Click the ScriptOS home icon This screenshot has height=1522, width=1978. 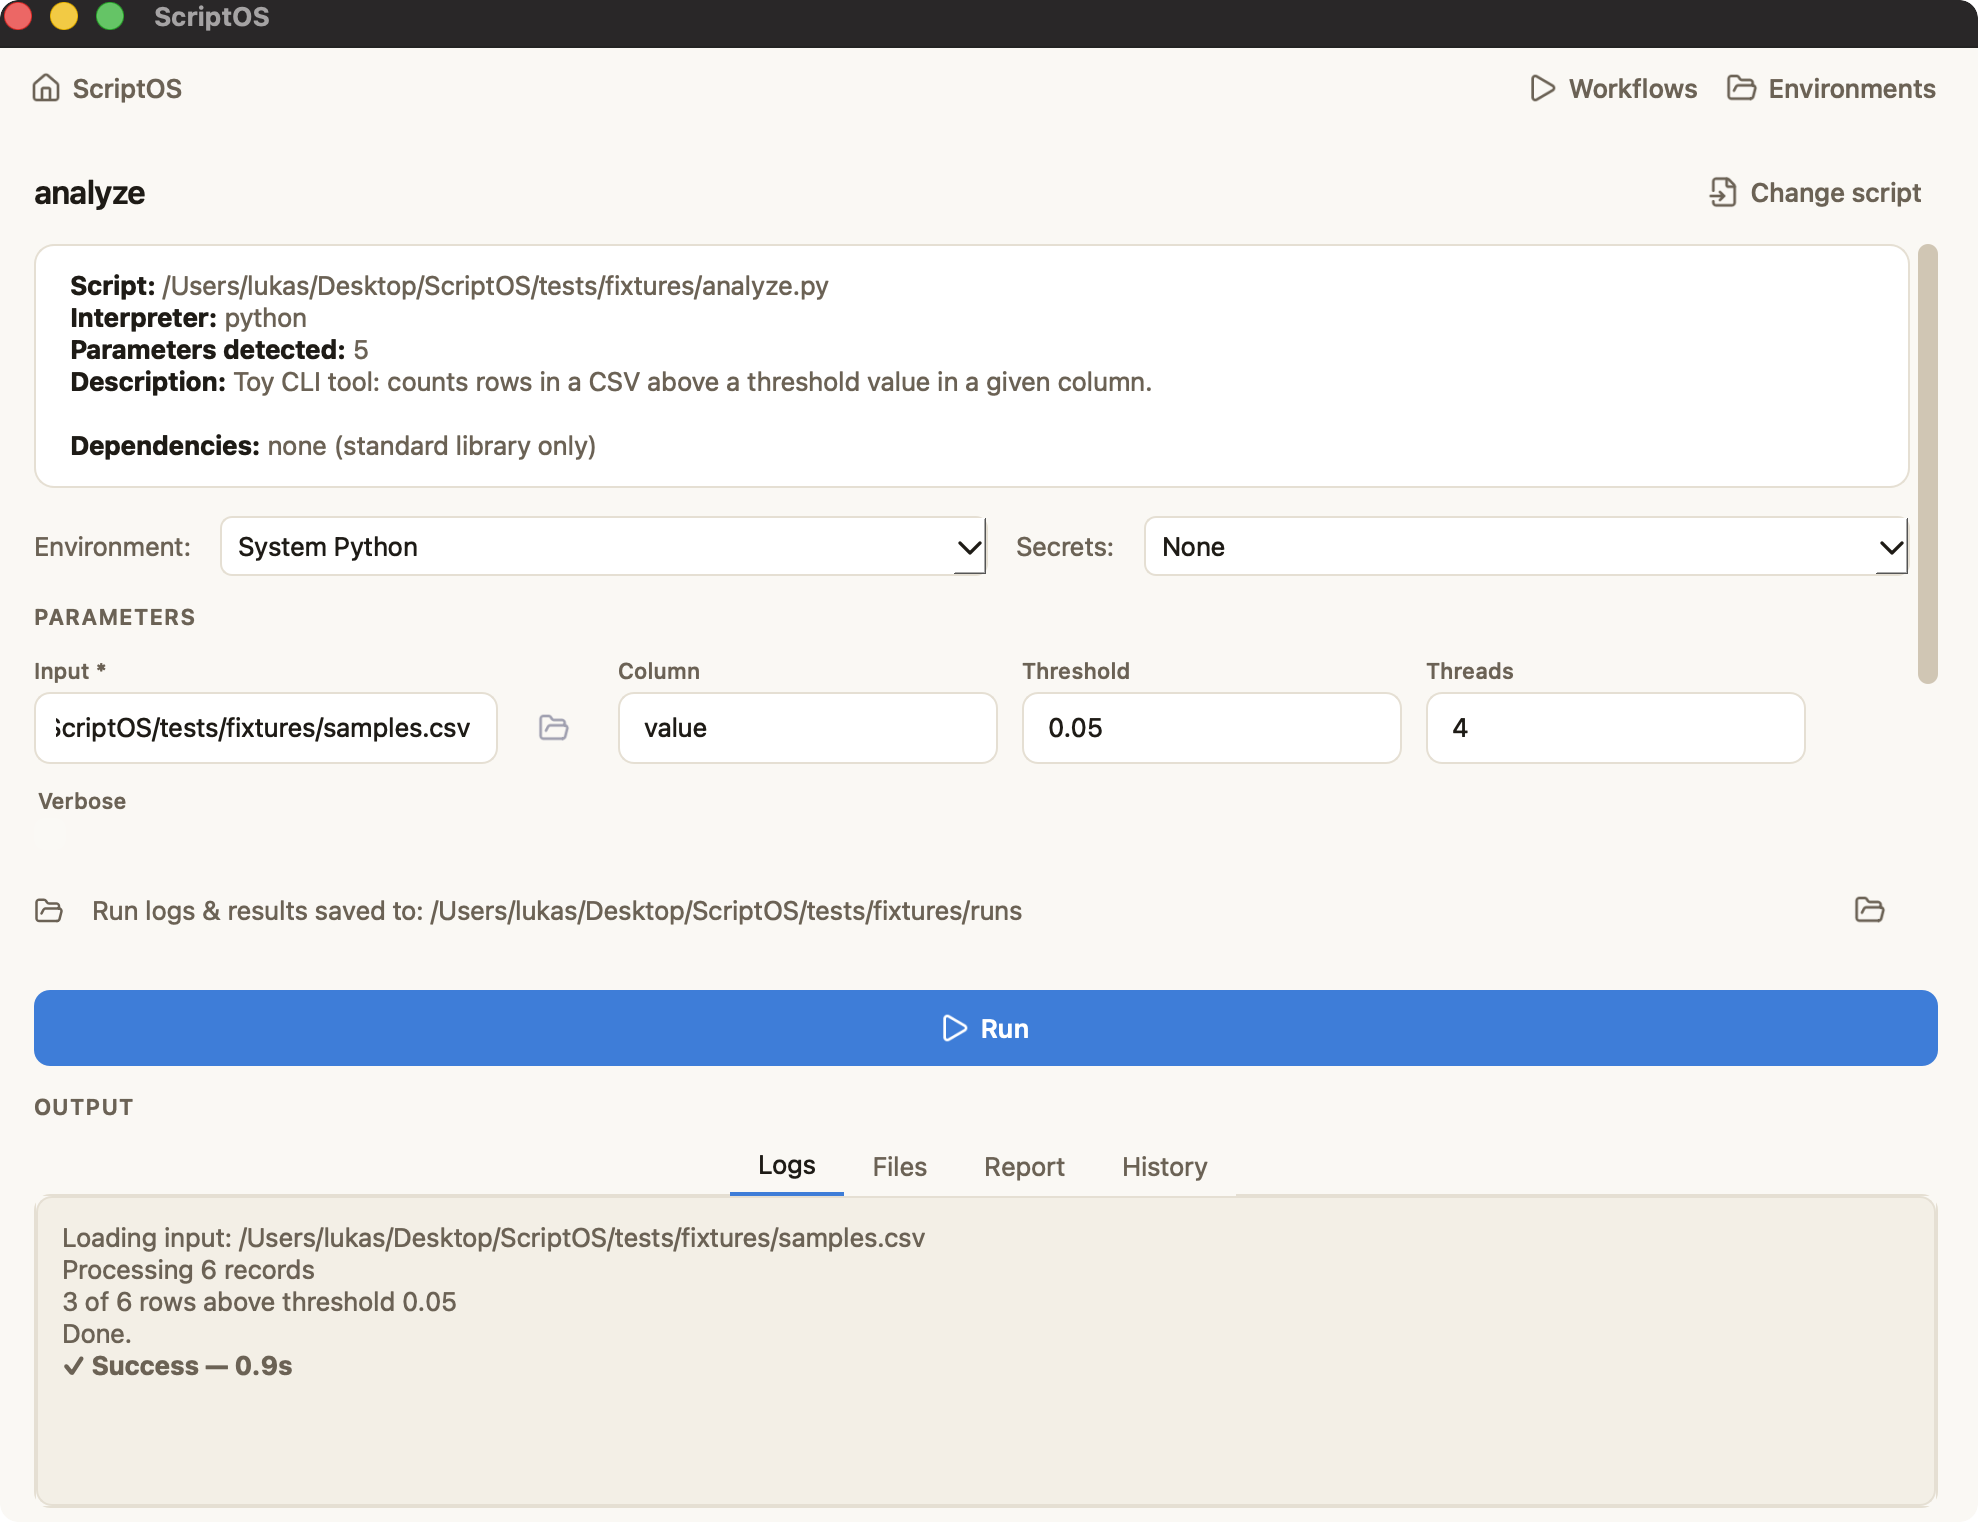tap(46, 88)
